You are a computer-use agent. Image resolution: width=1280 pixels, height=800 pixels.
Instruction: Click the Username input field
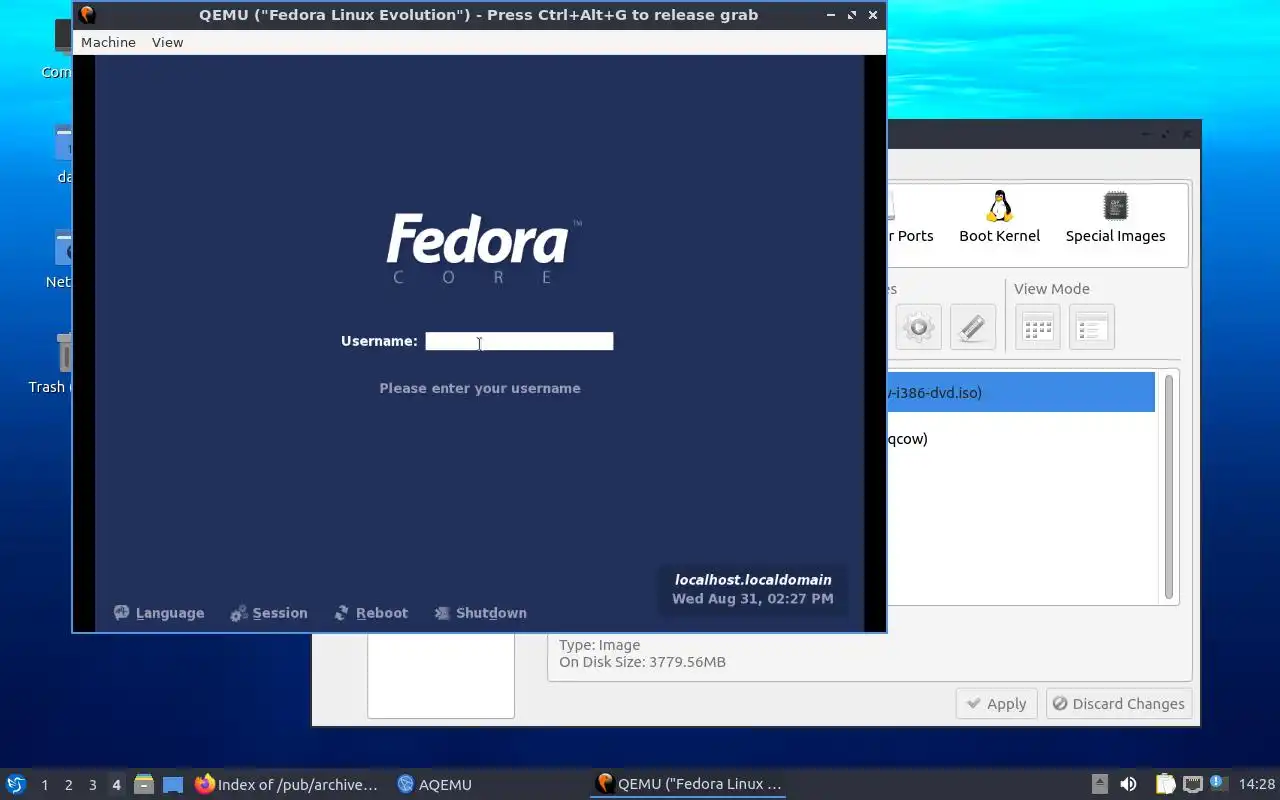pos(519,341)
